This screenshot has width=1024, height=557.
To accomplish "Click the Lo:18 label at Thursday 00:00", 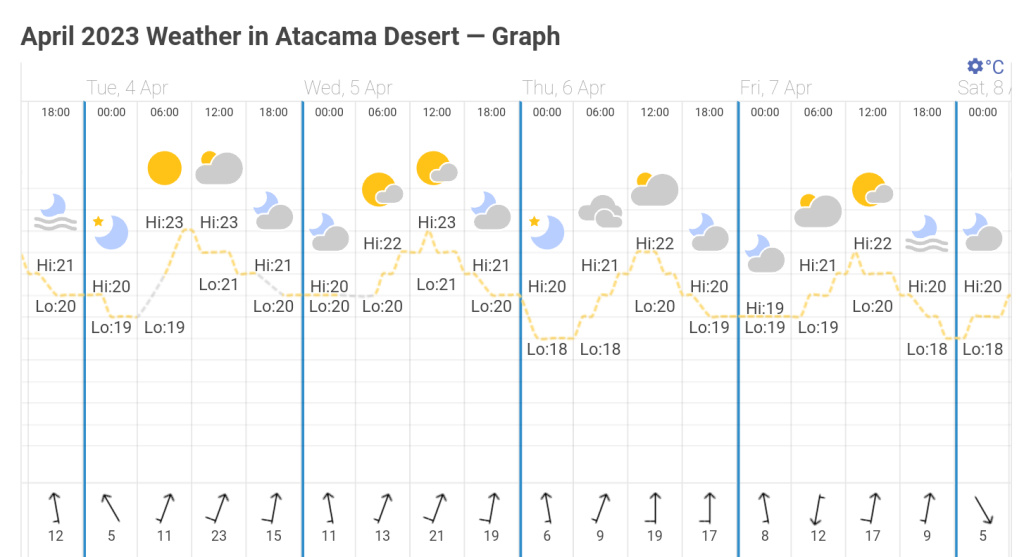I will coord(547,349).
